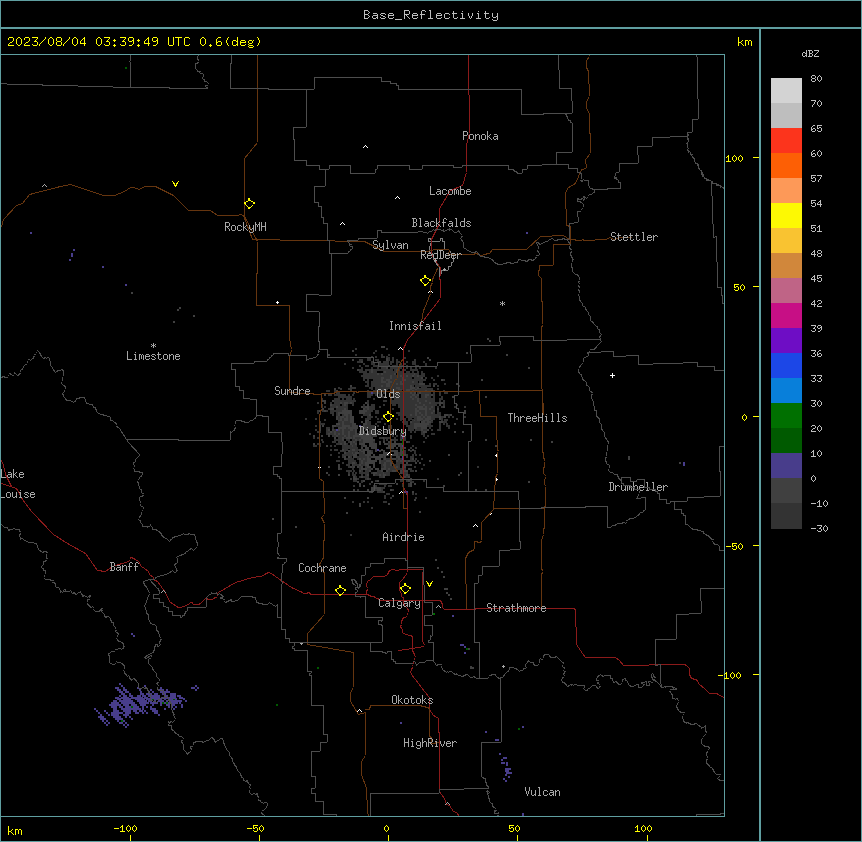
Task: Click the RockyMH label
Action: coord(245,227)
